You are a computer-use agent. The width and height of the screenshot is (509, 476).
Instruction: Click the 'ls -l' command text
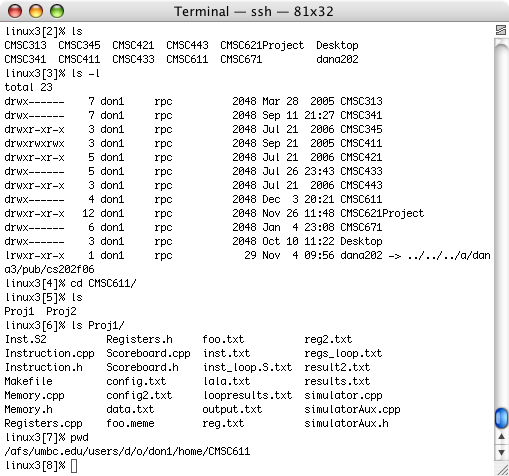click(85, 73)
